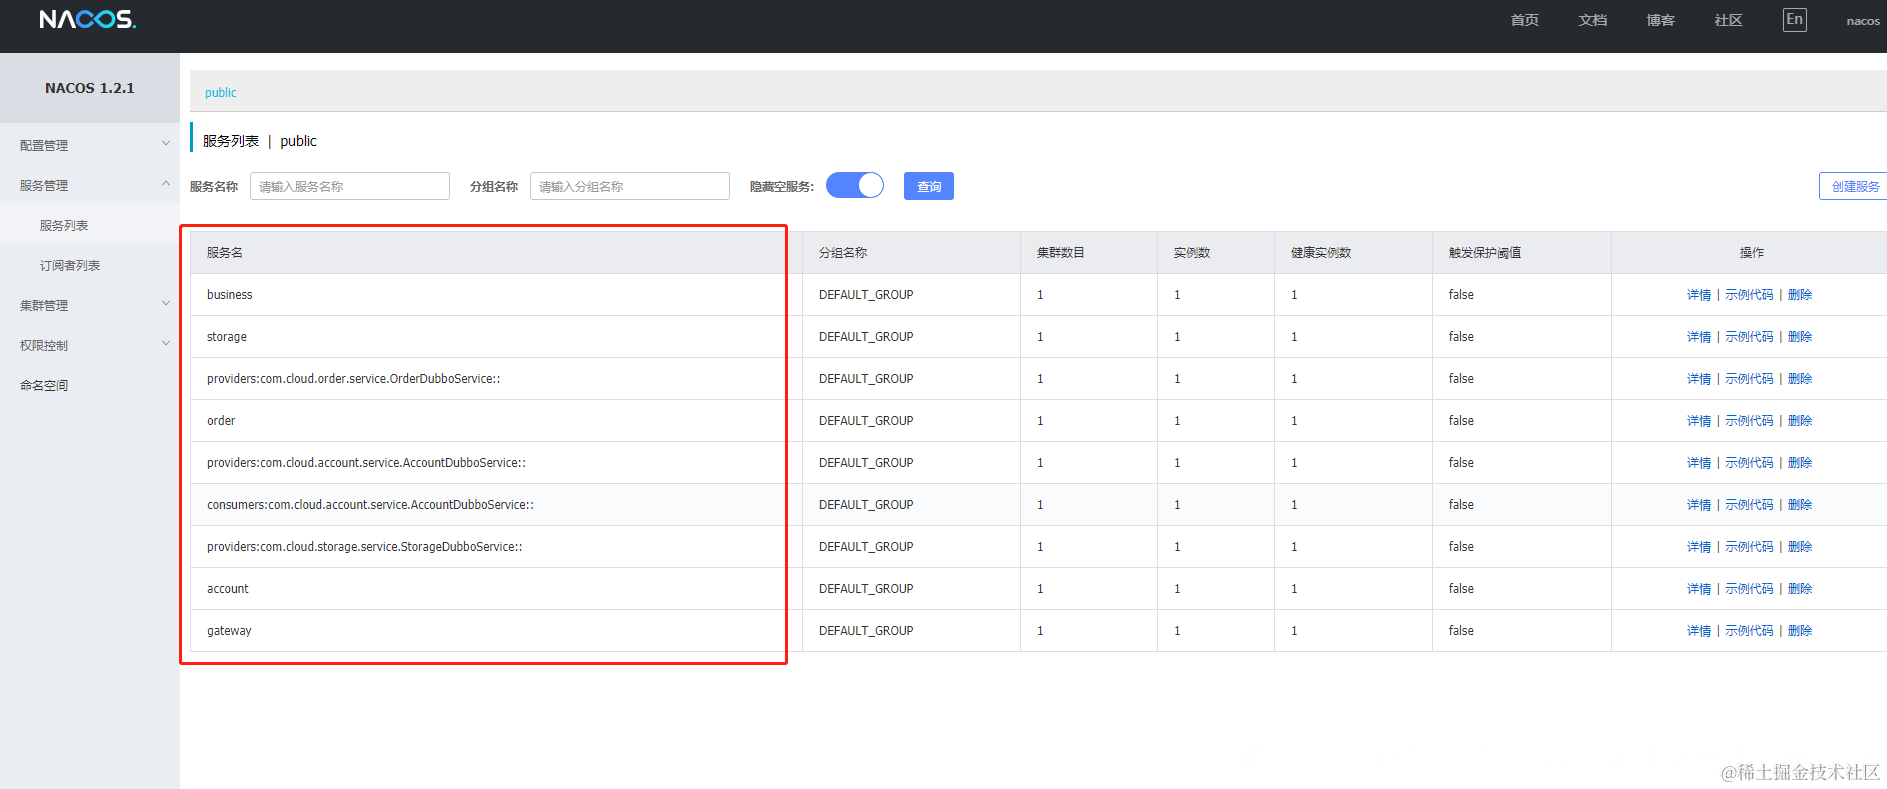
Task: Open 服务列表 in the sidebar
Action: pos(64,225)
